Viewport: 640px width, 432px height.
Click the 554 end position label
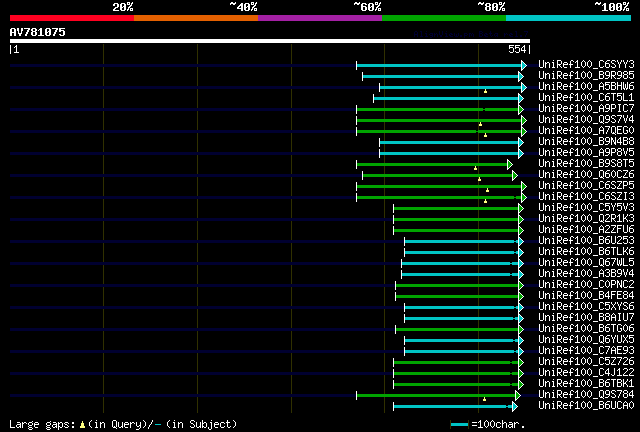click(x=517, y=49)
